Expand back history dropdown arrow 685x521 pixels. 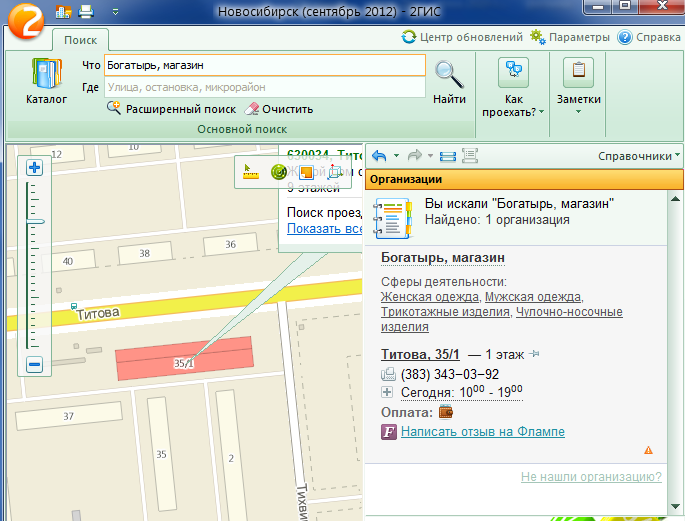coord(396,155)
